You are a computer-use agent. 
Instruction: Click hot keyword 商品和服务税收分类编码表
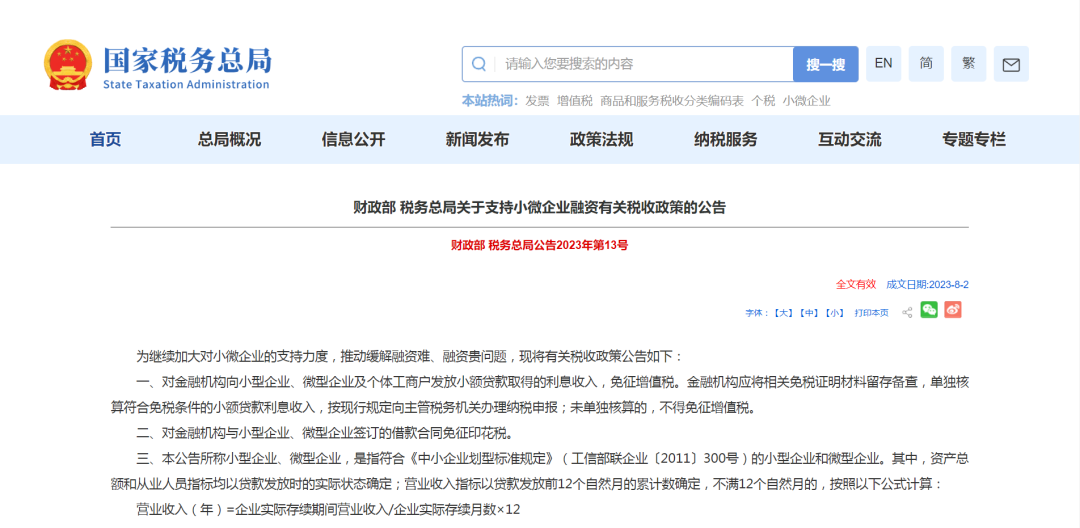(x=672, y=101)
